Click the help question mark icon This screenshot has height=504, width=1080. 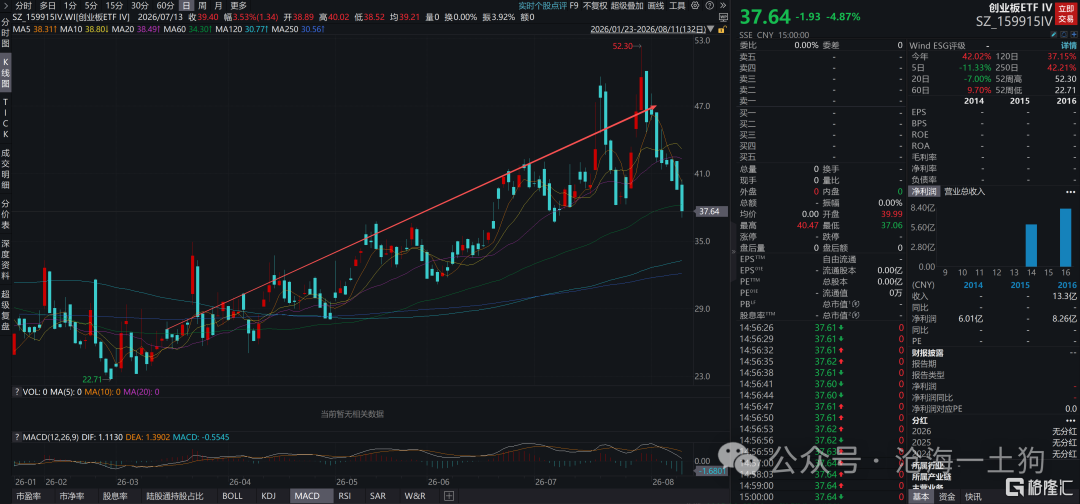tap(709, 6)
